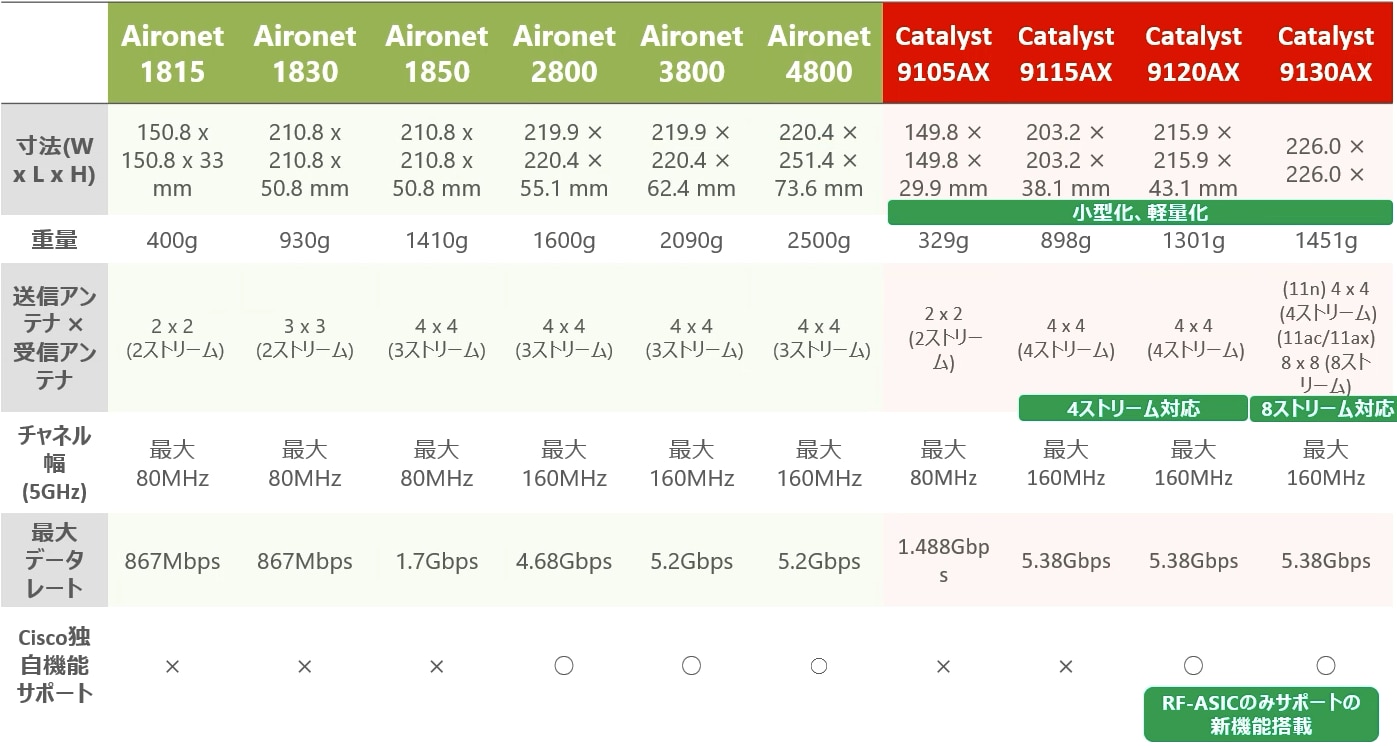This screenshot has width=1397, height=746.
Task: Click the 3 x 3 (2ストリーム) antenna cell
Action: (305, 338)
